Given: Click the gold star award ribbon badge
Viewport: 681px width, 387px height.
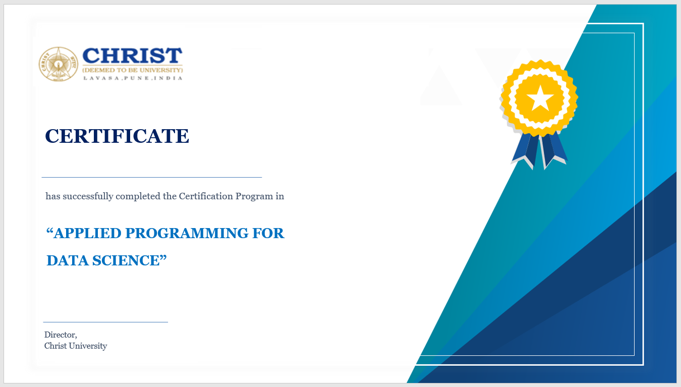Looking at the screenshot, I should pyautogui.click(x=539, y=114).
